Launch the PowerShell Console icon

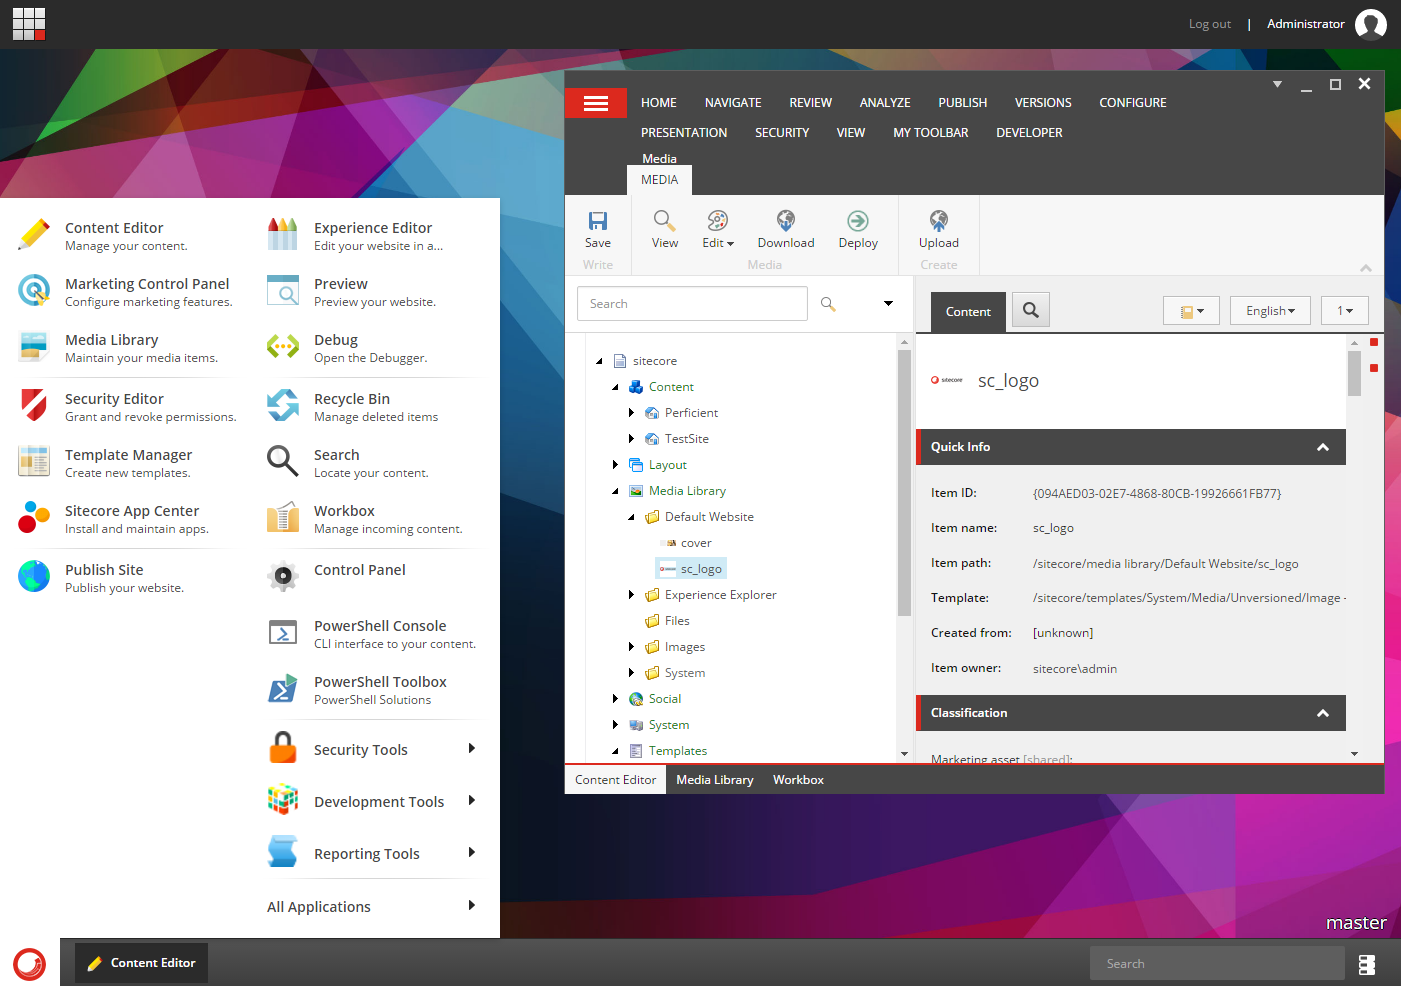283,632
